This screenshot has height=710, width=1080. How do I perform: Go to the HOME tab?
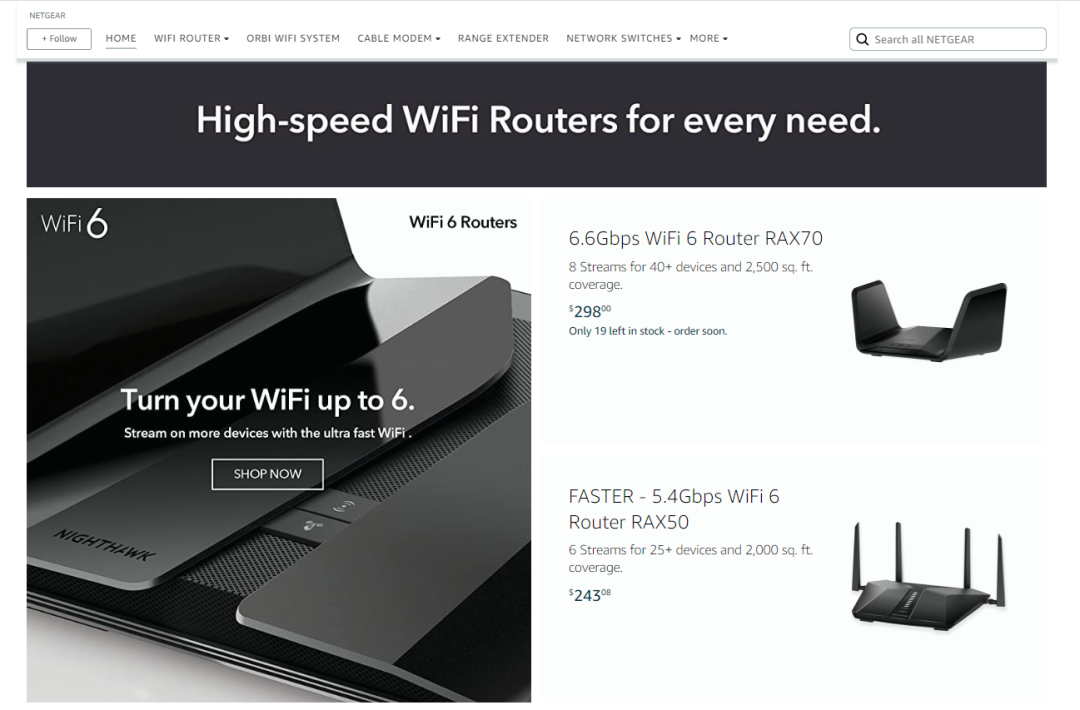pos(121,39)
